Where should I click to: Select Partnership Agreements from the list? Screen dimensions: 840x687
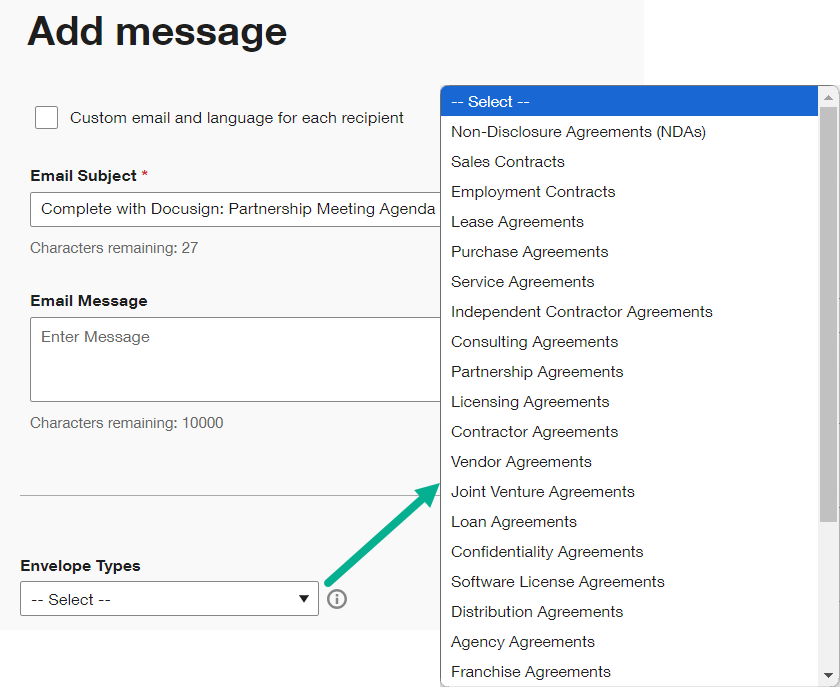coord(537,372)
